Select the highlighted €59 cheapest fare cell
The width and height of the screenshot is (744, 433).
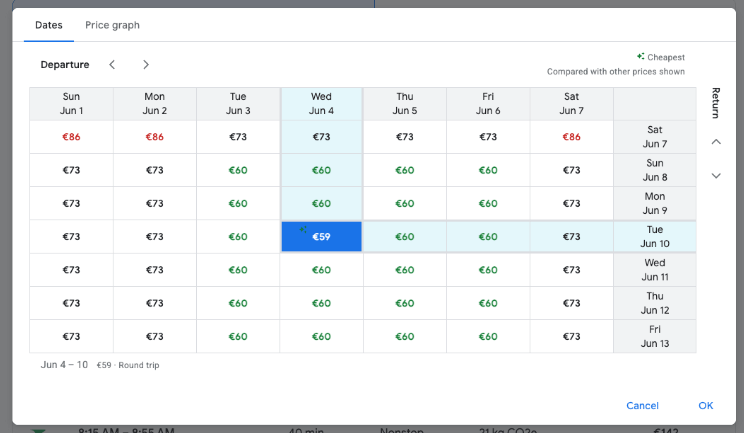[x=321, y=237]
